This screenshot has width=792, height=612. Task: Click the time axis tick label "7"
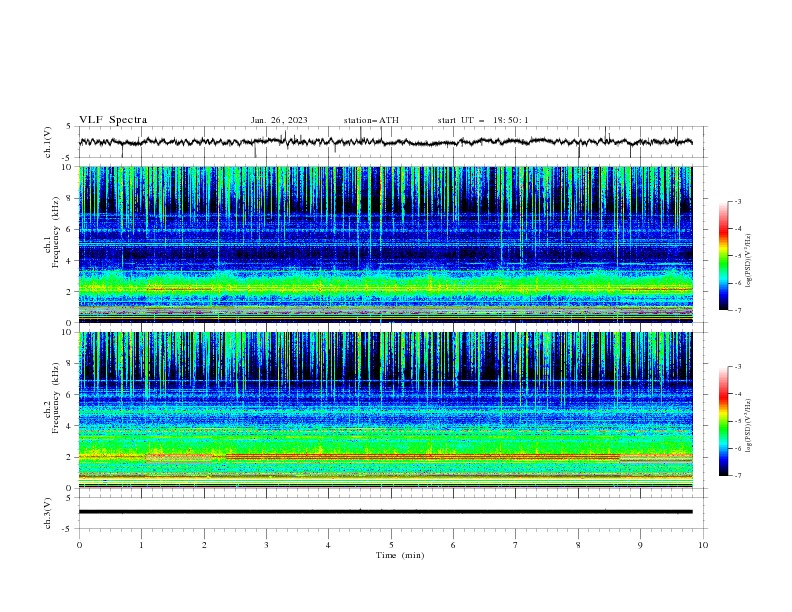[516, 545]
